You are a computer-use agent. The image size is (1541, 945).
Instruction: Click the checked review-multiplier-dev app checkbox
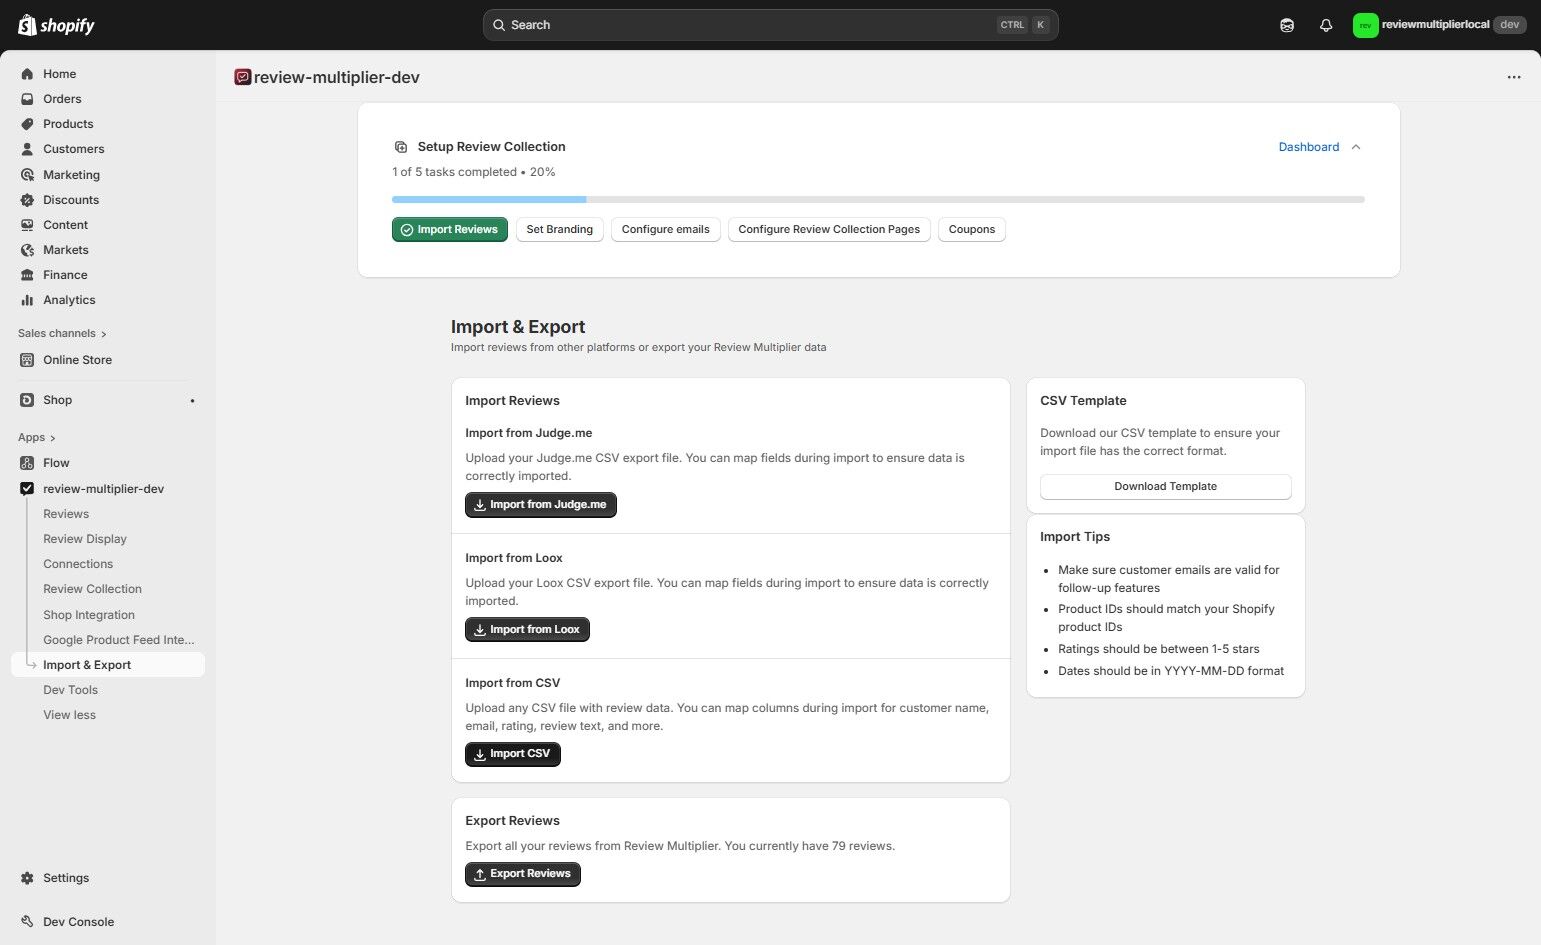tap(27, 488)
